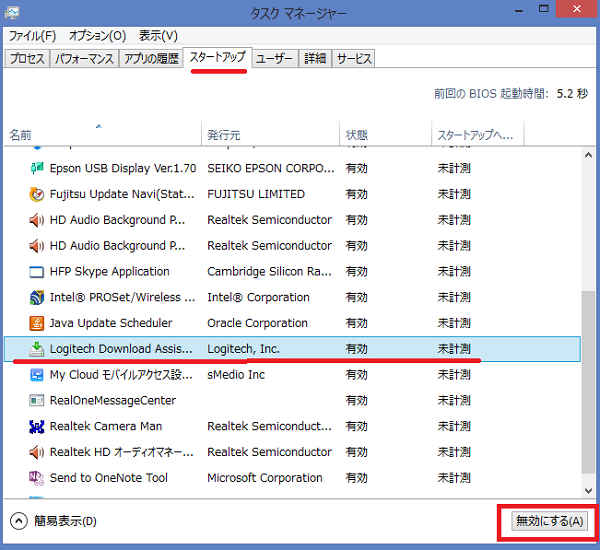Sort list by 発行元 column header

tap(226, 135)
